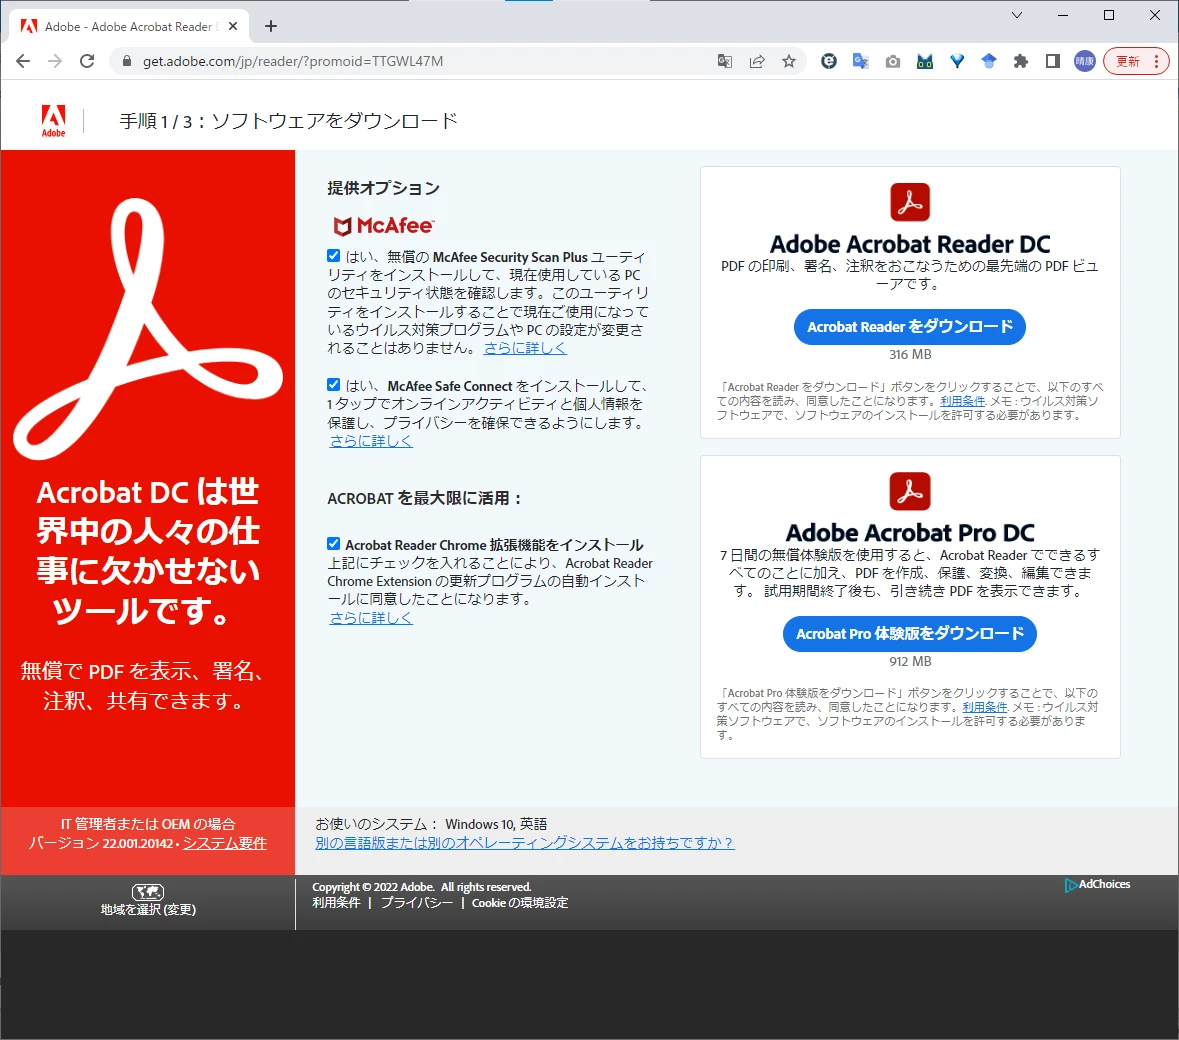The height and width of the screenshot is (1040, 1179).
Task: Select the Adobe Acrobat Reader tab
Action: [129, 26]
